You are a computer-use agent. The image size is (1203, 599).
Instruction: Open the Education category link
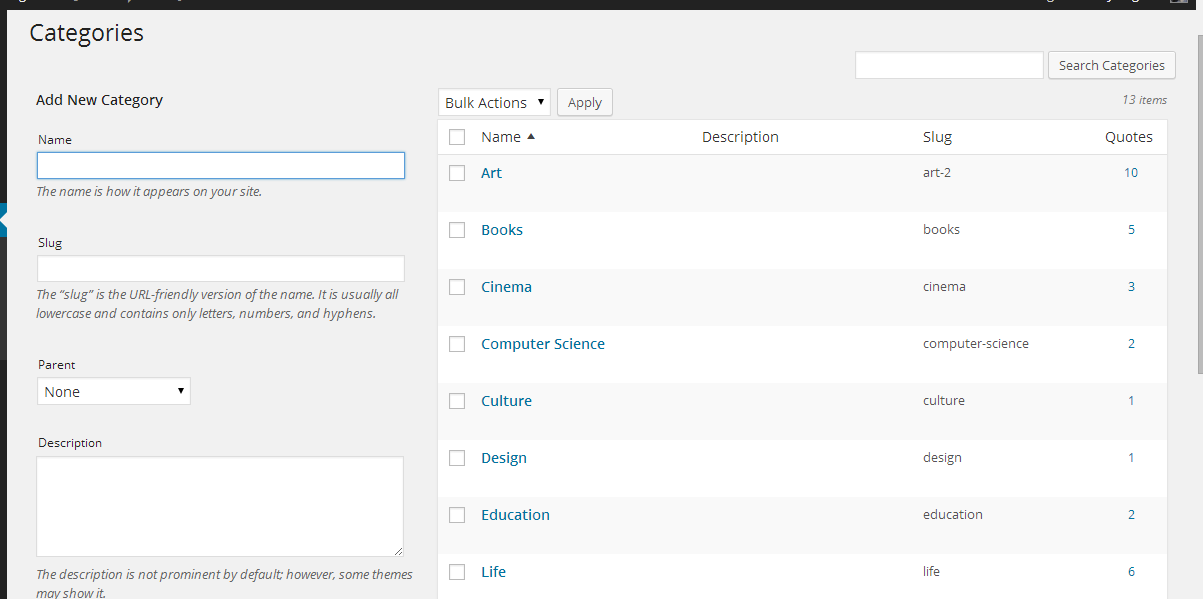515,515
